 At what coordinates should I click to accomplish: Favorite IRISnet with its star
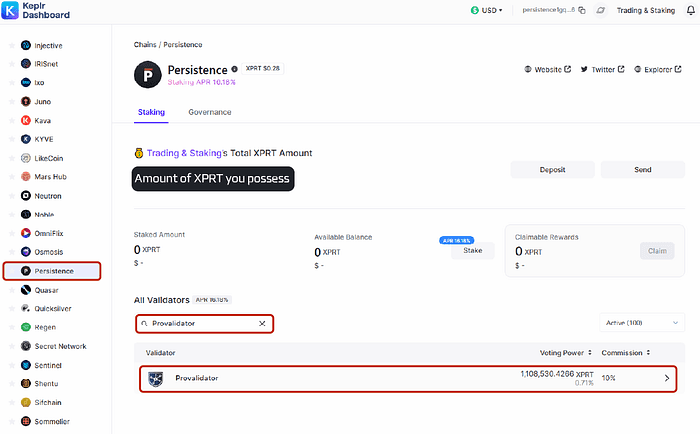[x=12, y=64]
